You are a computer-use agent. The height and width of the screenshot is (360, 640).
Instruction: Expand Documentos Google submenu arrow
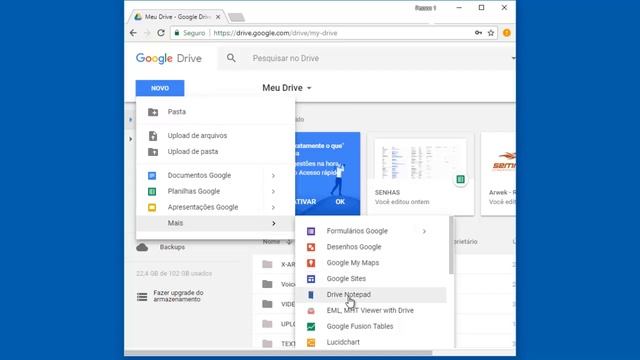pyautogui.click(x=273, y=176)
